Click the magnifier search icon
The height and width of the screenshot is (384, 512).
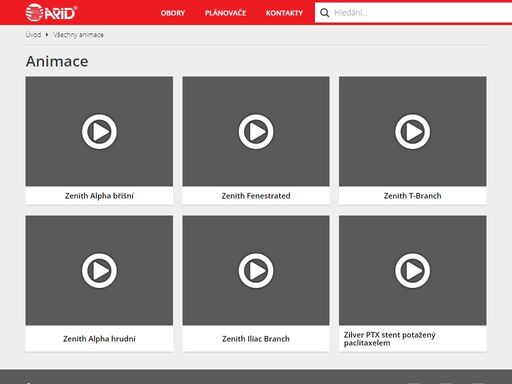click(324, 13)
